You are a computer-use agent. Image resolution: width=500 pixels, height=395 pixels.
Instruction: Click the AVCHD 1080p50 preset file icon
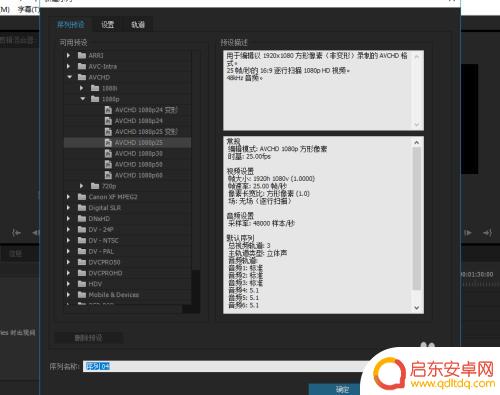108,164
